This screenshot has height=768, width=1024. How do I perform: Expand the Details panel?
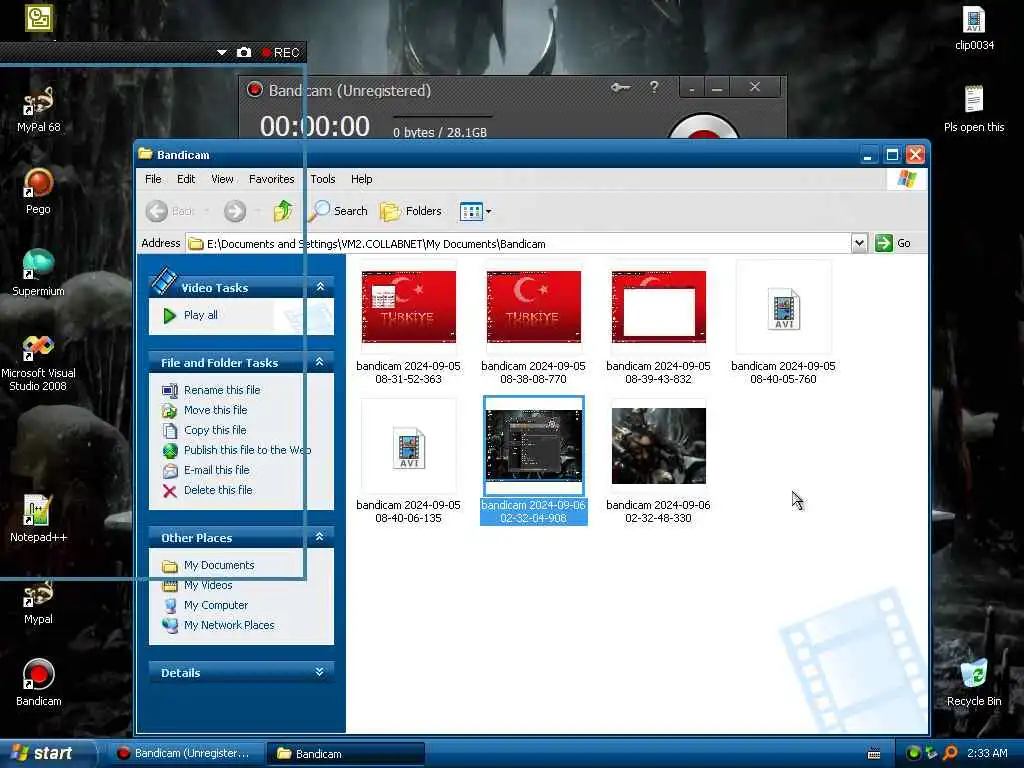click(x=319, y=672)
